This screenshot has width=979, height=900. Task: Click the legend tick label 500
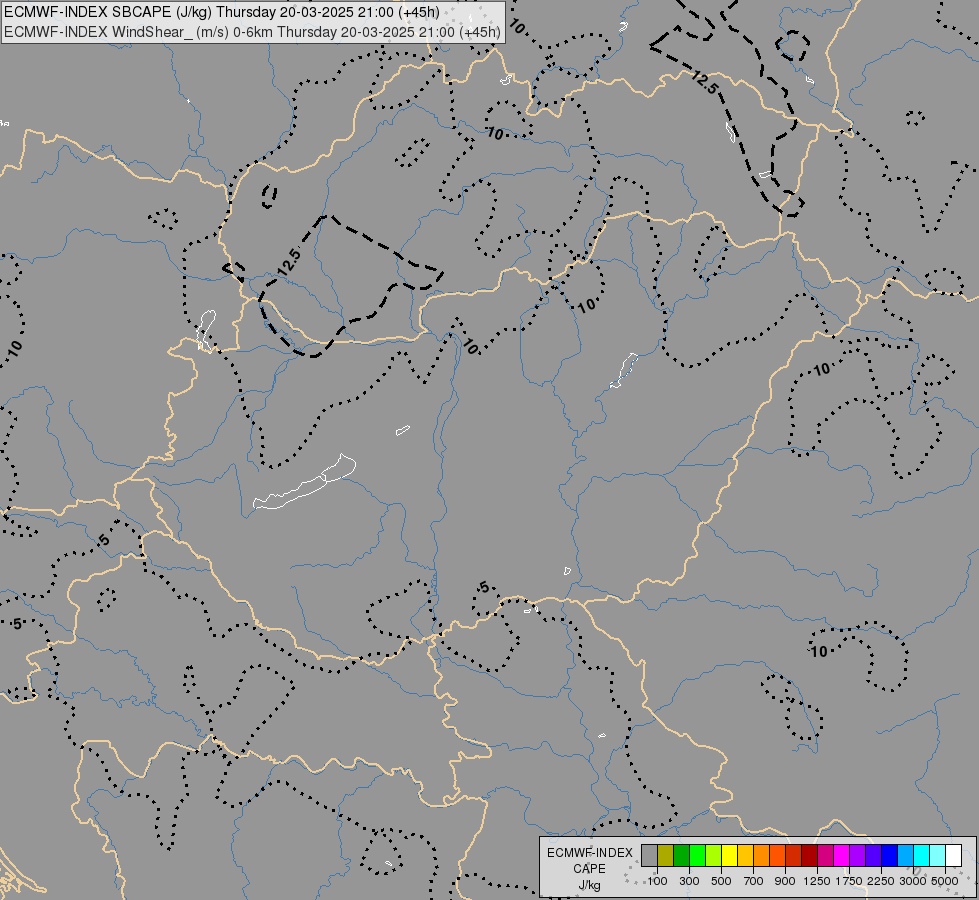(x=721, y=881)
